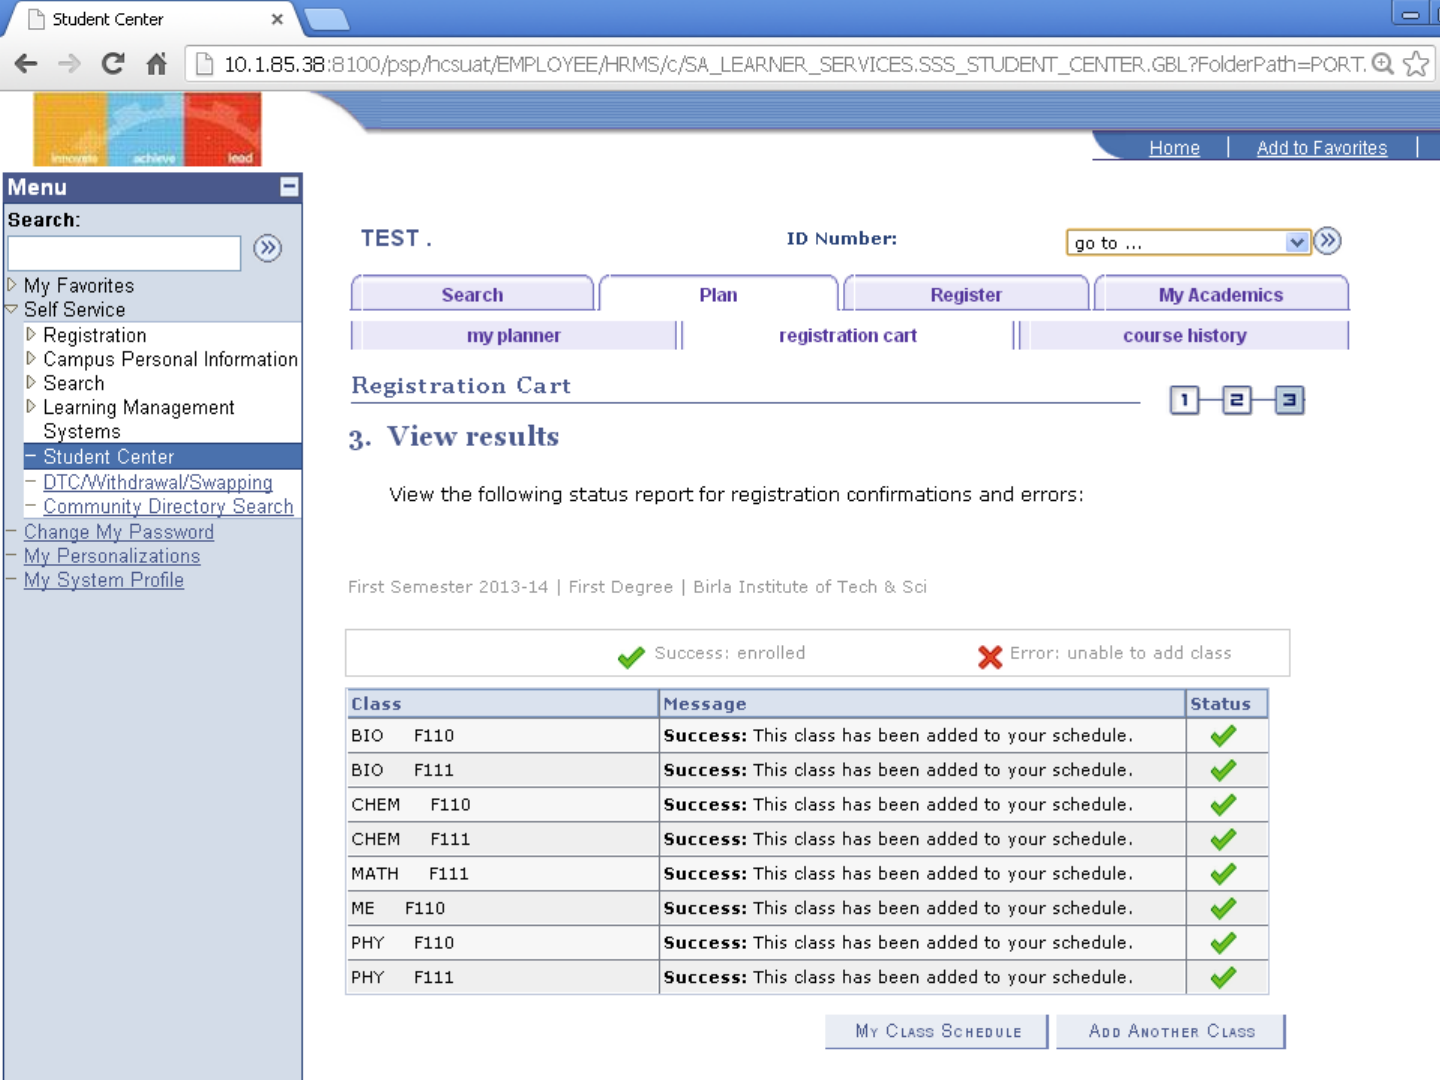
Task: Click the ME F110 class cell
Action: (x=502, y=909)
